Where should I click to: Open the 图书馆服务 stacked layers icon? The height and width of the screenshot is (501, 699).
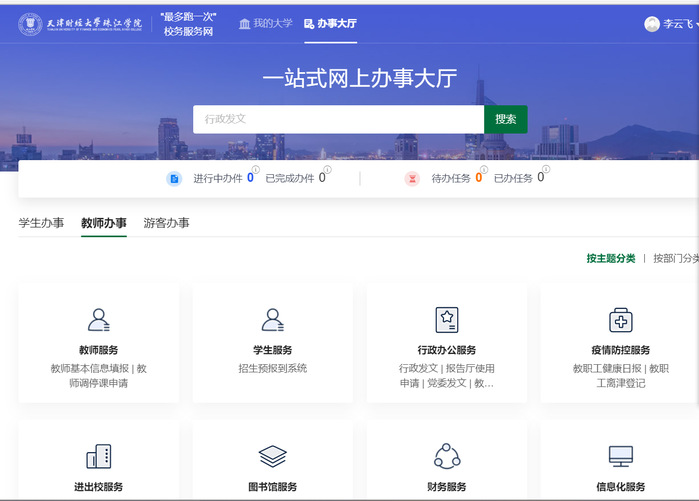coord(272,457)
